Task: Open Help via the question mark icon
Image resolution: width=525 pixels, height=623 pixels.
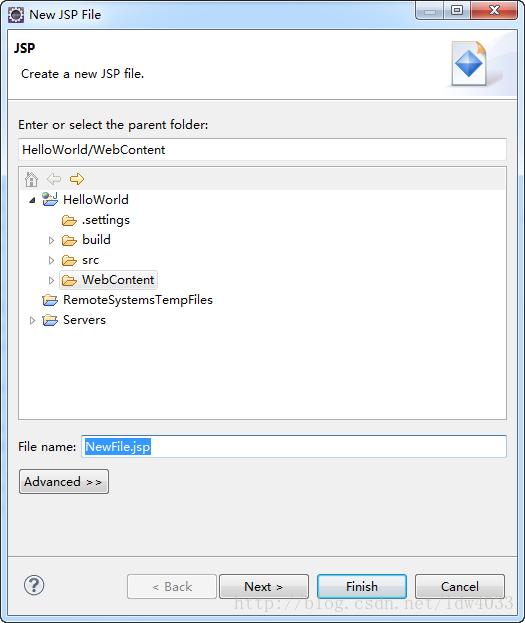Action: click(34, 585)
